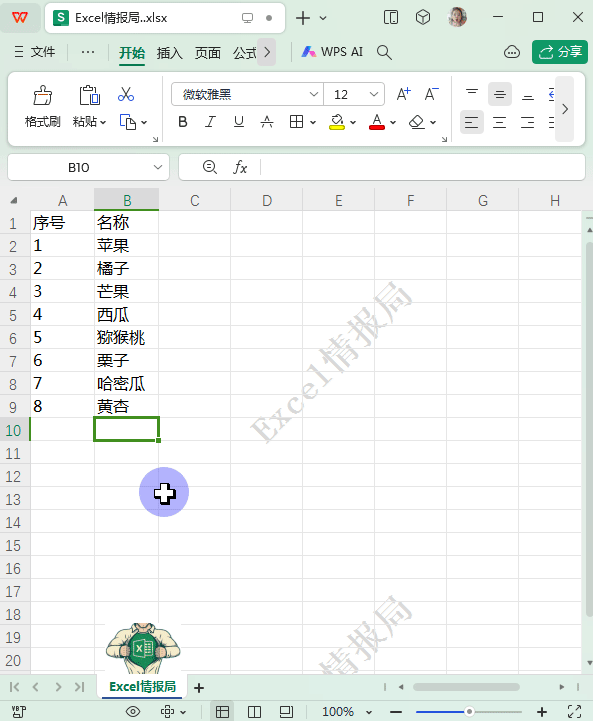Click the sidebar layout icon in title bar

pos(391,17)
